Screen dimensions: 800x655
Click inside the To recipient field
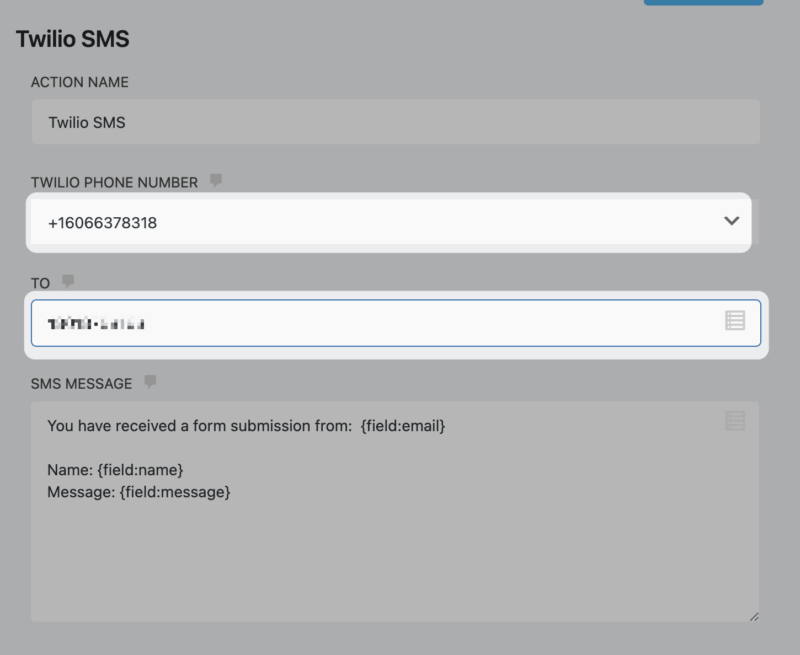[x=300, y=320]
